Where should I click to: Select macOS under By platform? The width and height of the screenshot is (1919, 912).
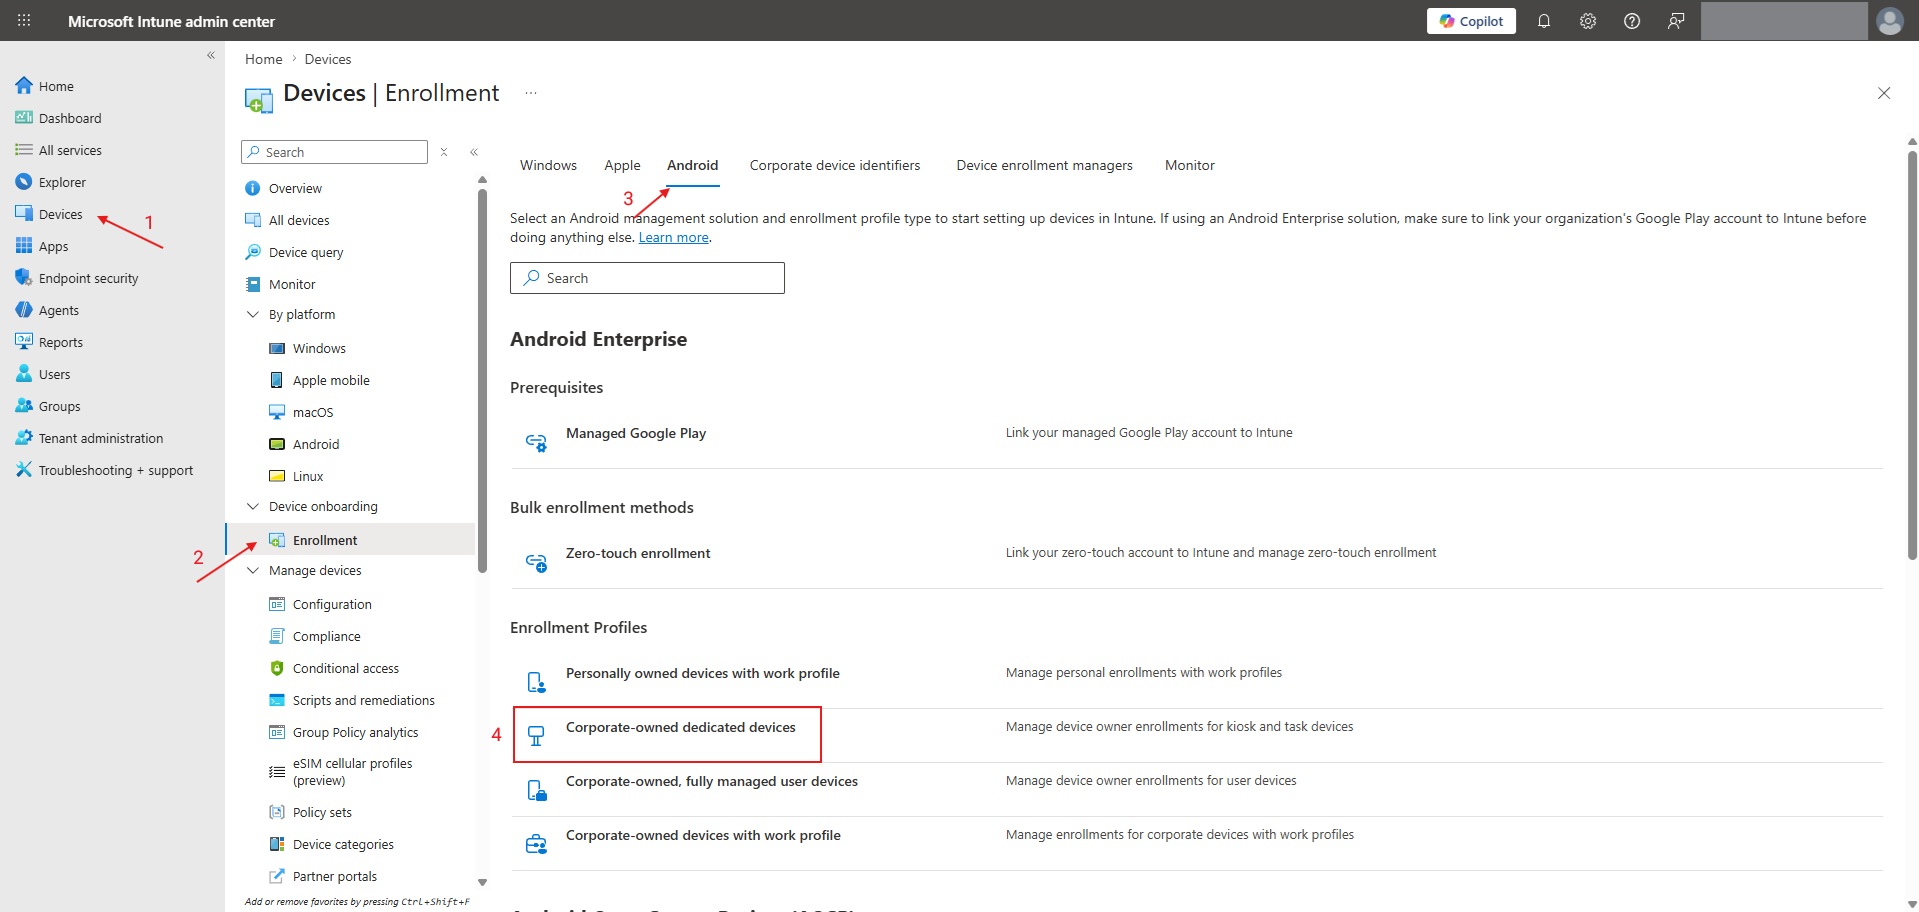tap(313, 412)
